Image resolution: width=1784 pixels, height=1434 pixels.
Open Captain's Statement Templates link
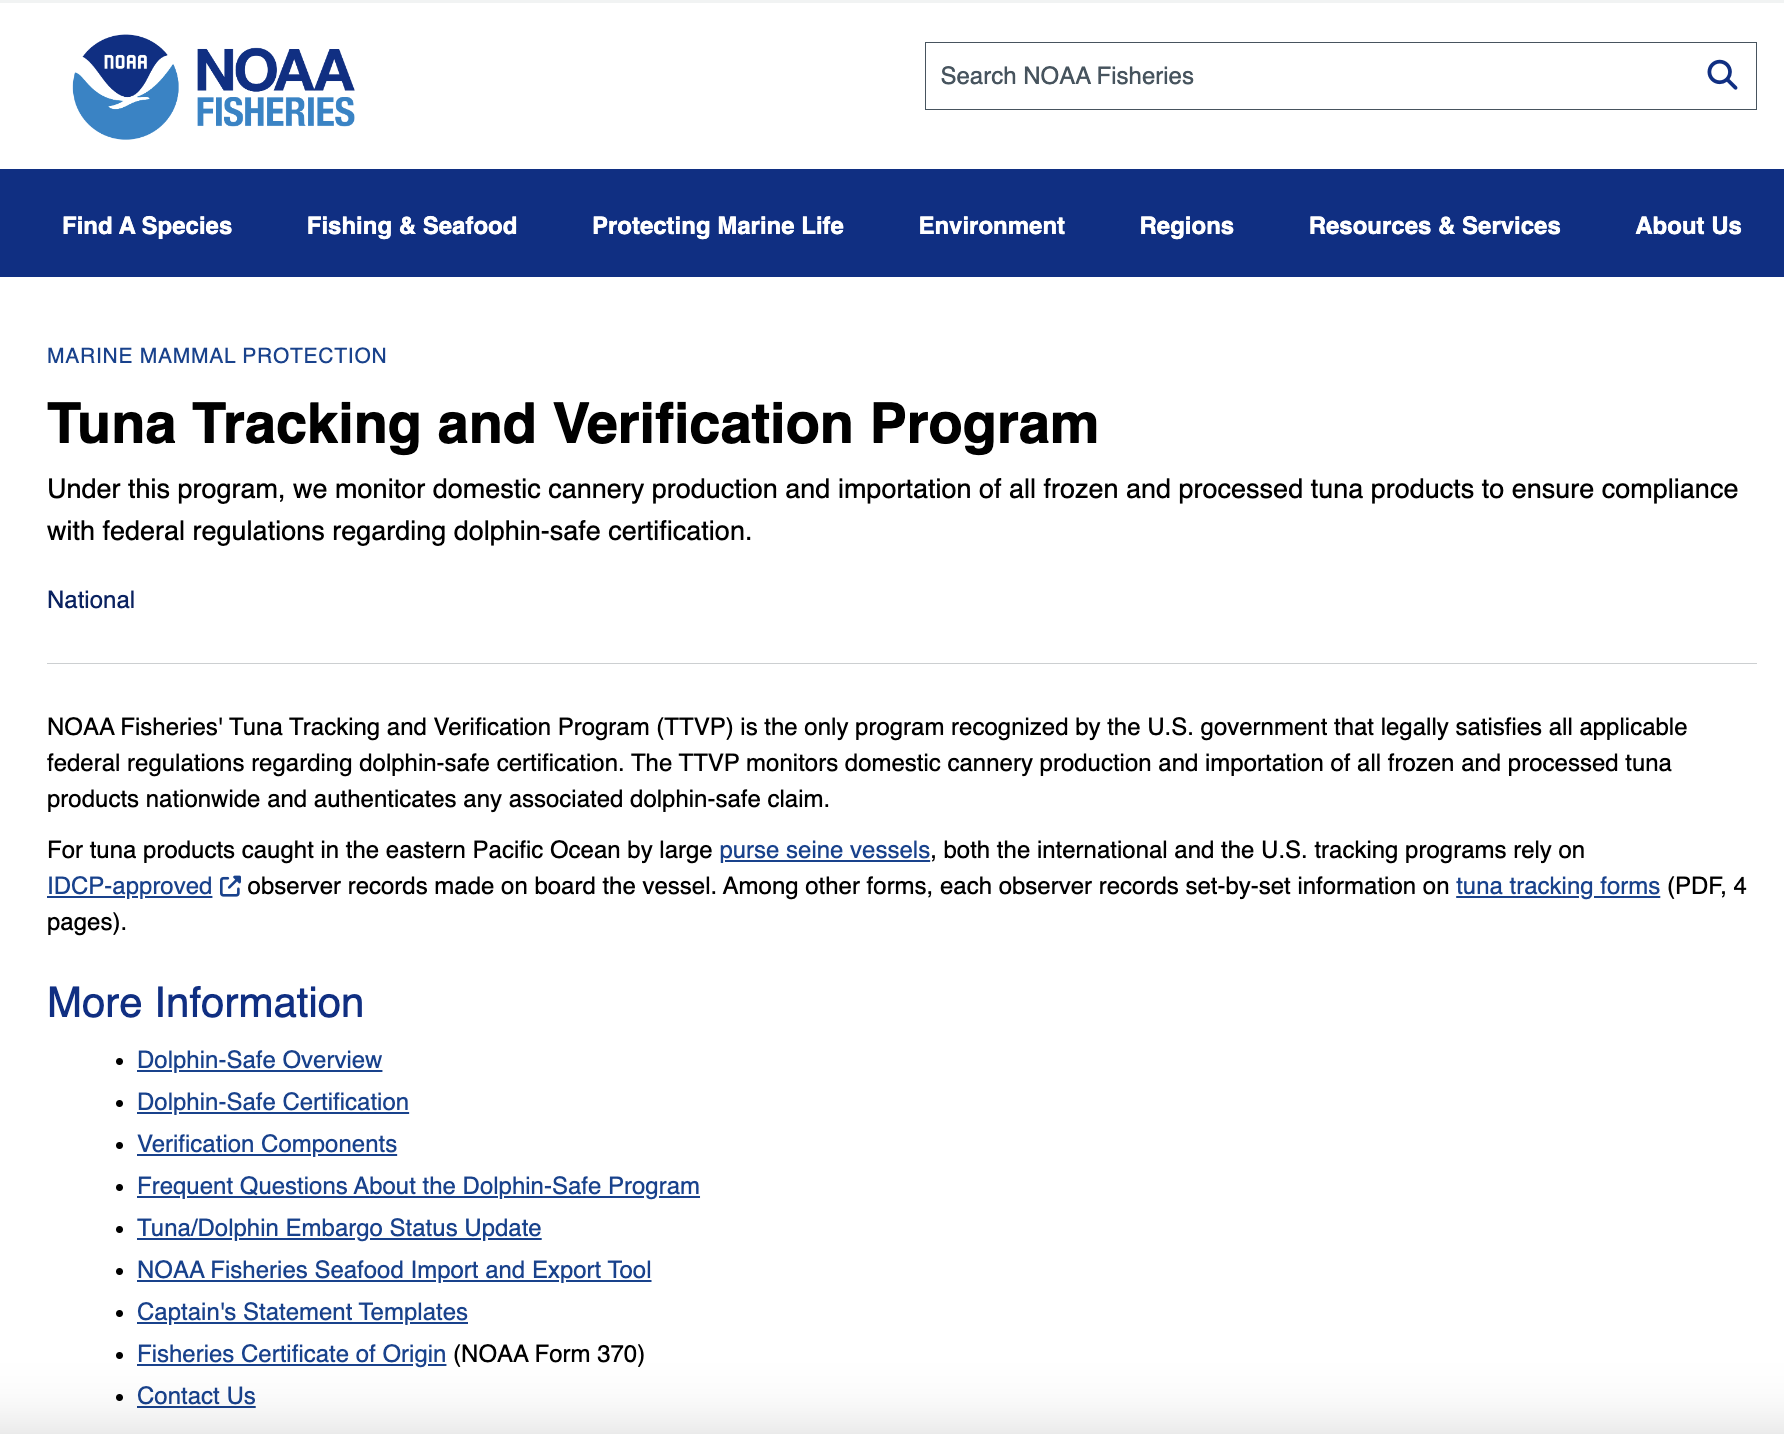[302, 1312]
